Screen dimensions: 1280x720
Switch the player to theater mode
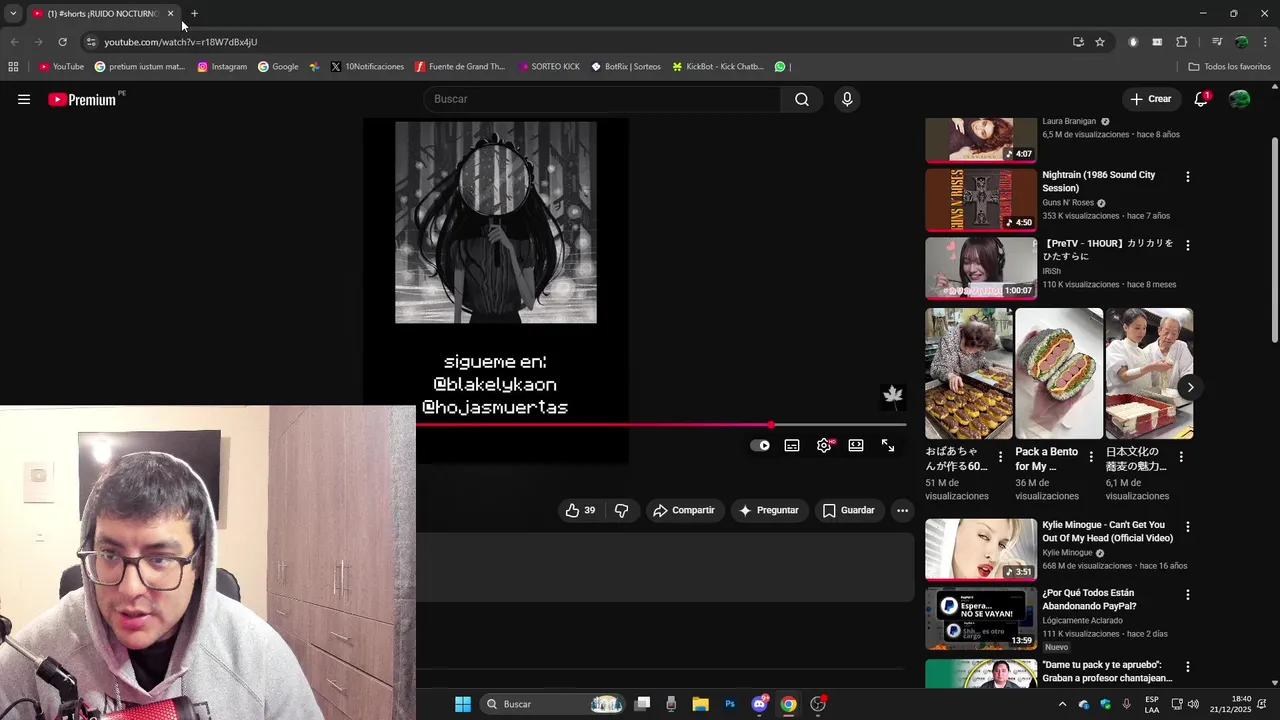click(x=856, y=445)
